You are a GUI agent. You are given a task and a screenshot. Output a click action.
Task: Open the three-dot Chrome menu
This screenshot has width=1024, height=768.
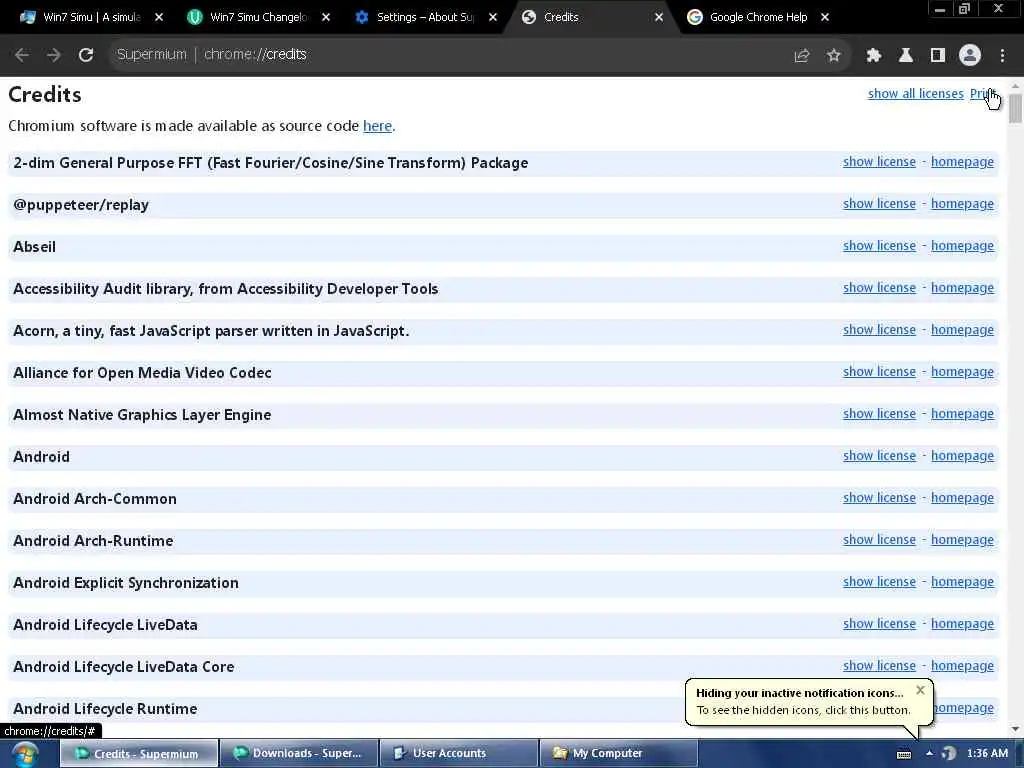point(1002,56)
